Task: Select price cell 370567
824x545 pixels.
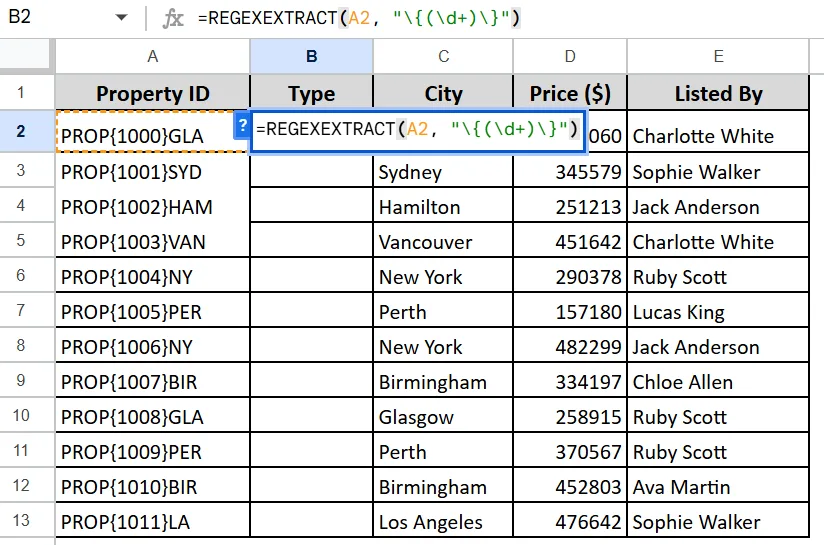Action: [570, 450]
